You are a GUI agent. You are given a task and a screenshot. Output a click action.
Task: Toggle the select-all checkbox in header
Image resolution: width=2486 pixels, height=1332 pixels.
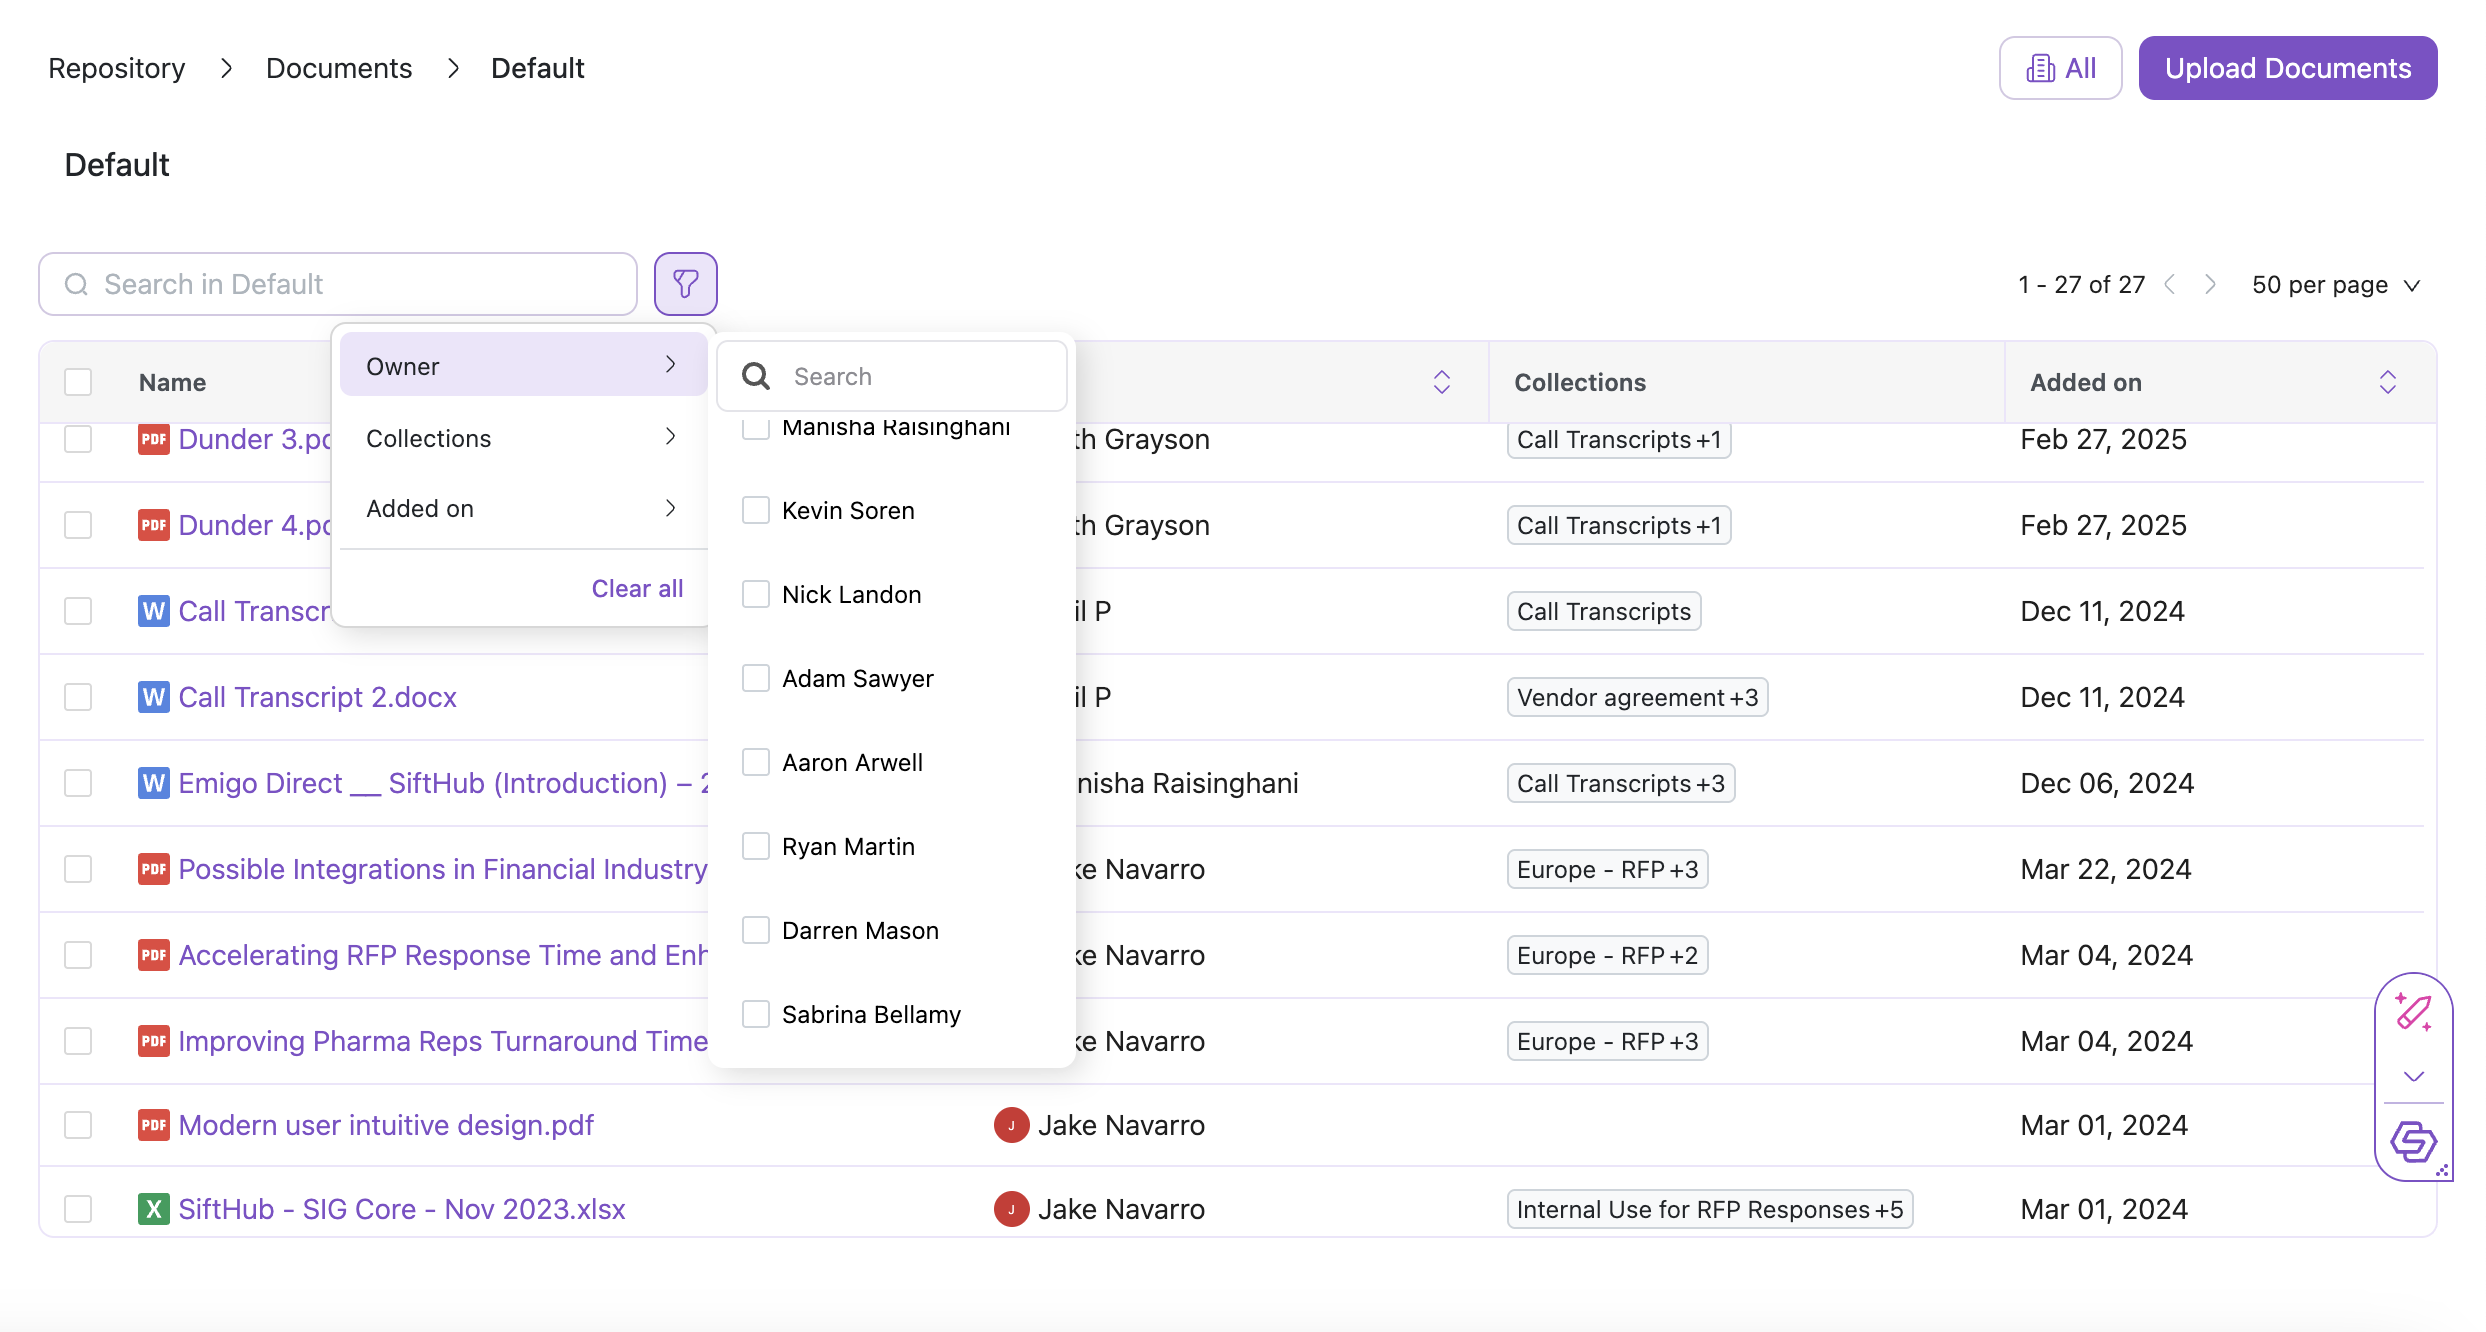[x=78, y=382]
